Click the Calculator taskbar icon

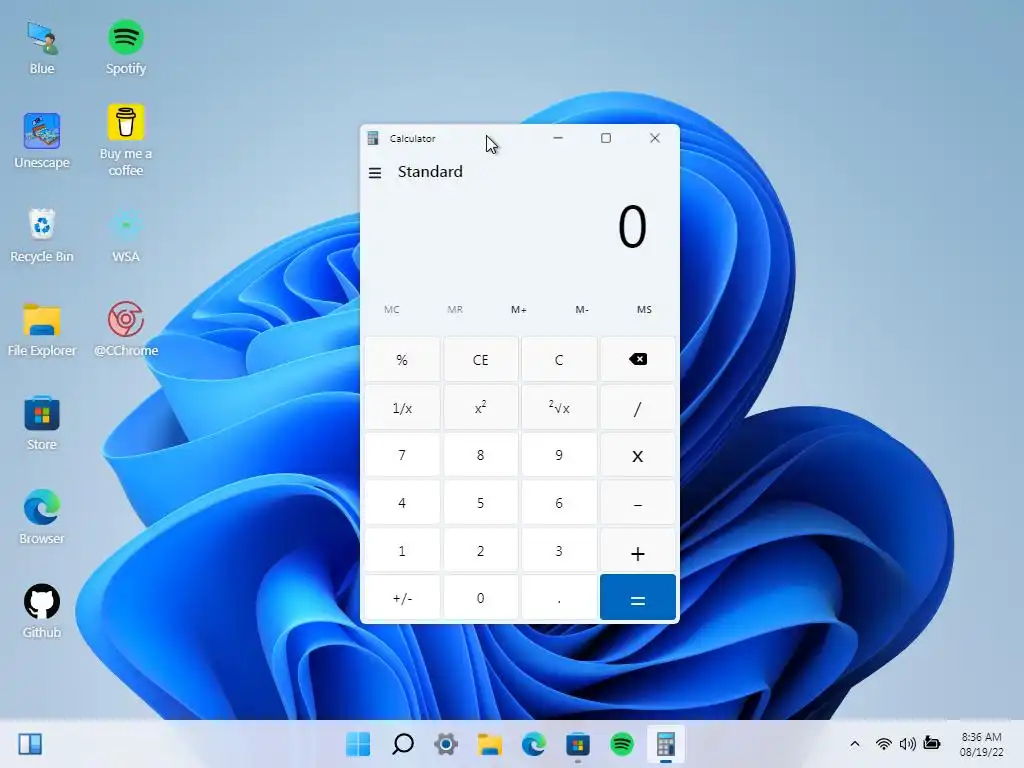(x=665, y=744)
